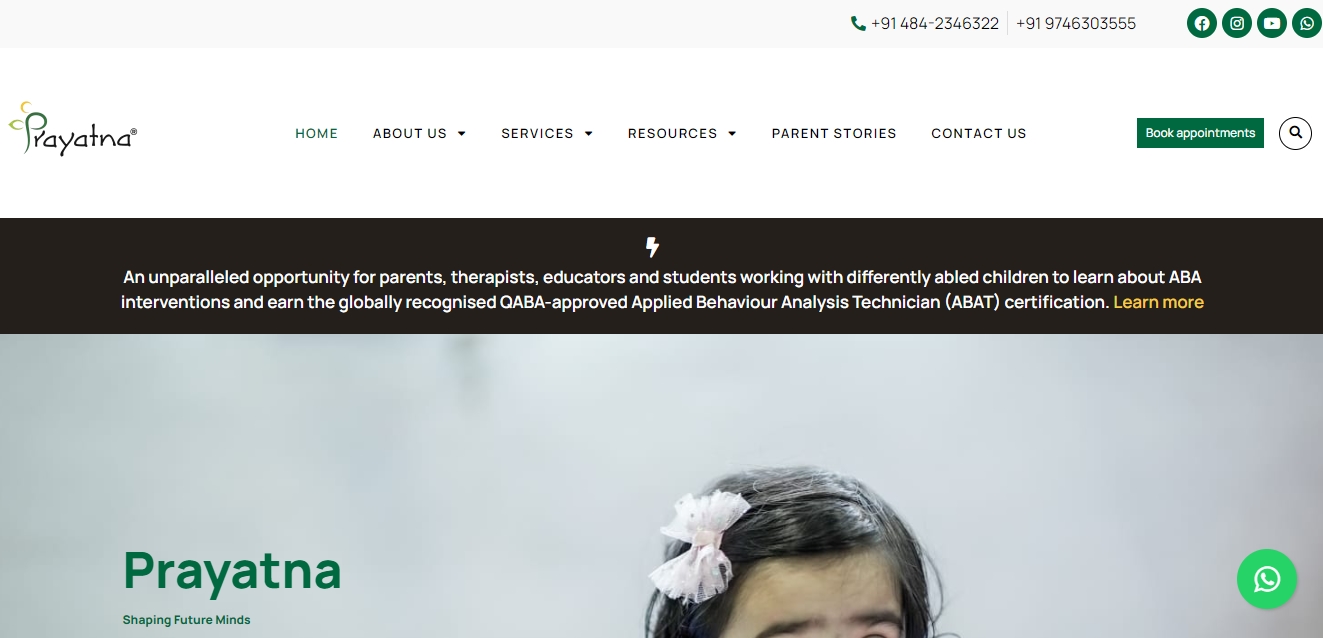1323x638 pixels.
Task: Click the Book appointments button
Action: point(1200,133)
